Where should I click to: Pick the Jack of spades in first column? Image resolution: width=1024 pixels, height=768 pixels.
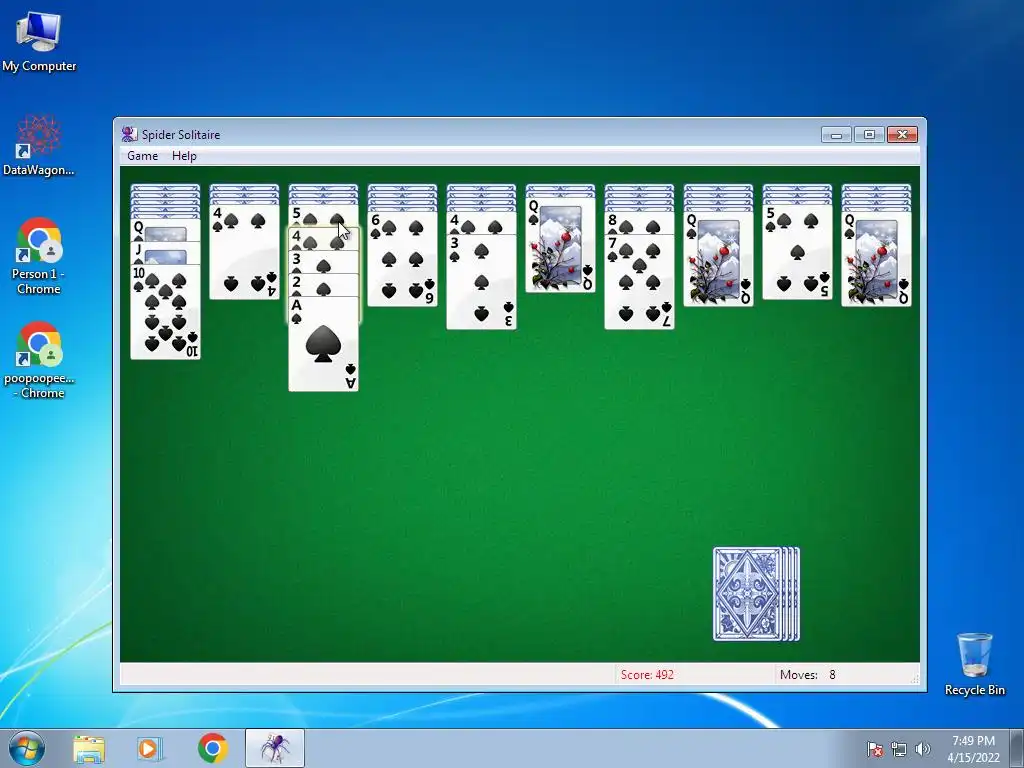click(x=165, y=253)
